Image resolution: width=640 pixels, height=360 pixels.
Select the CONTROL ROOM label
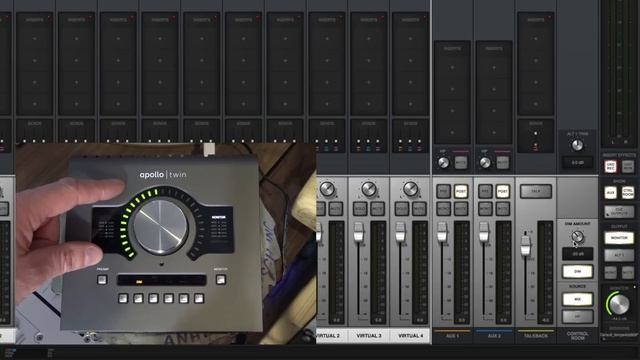point(577,336)
